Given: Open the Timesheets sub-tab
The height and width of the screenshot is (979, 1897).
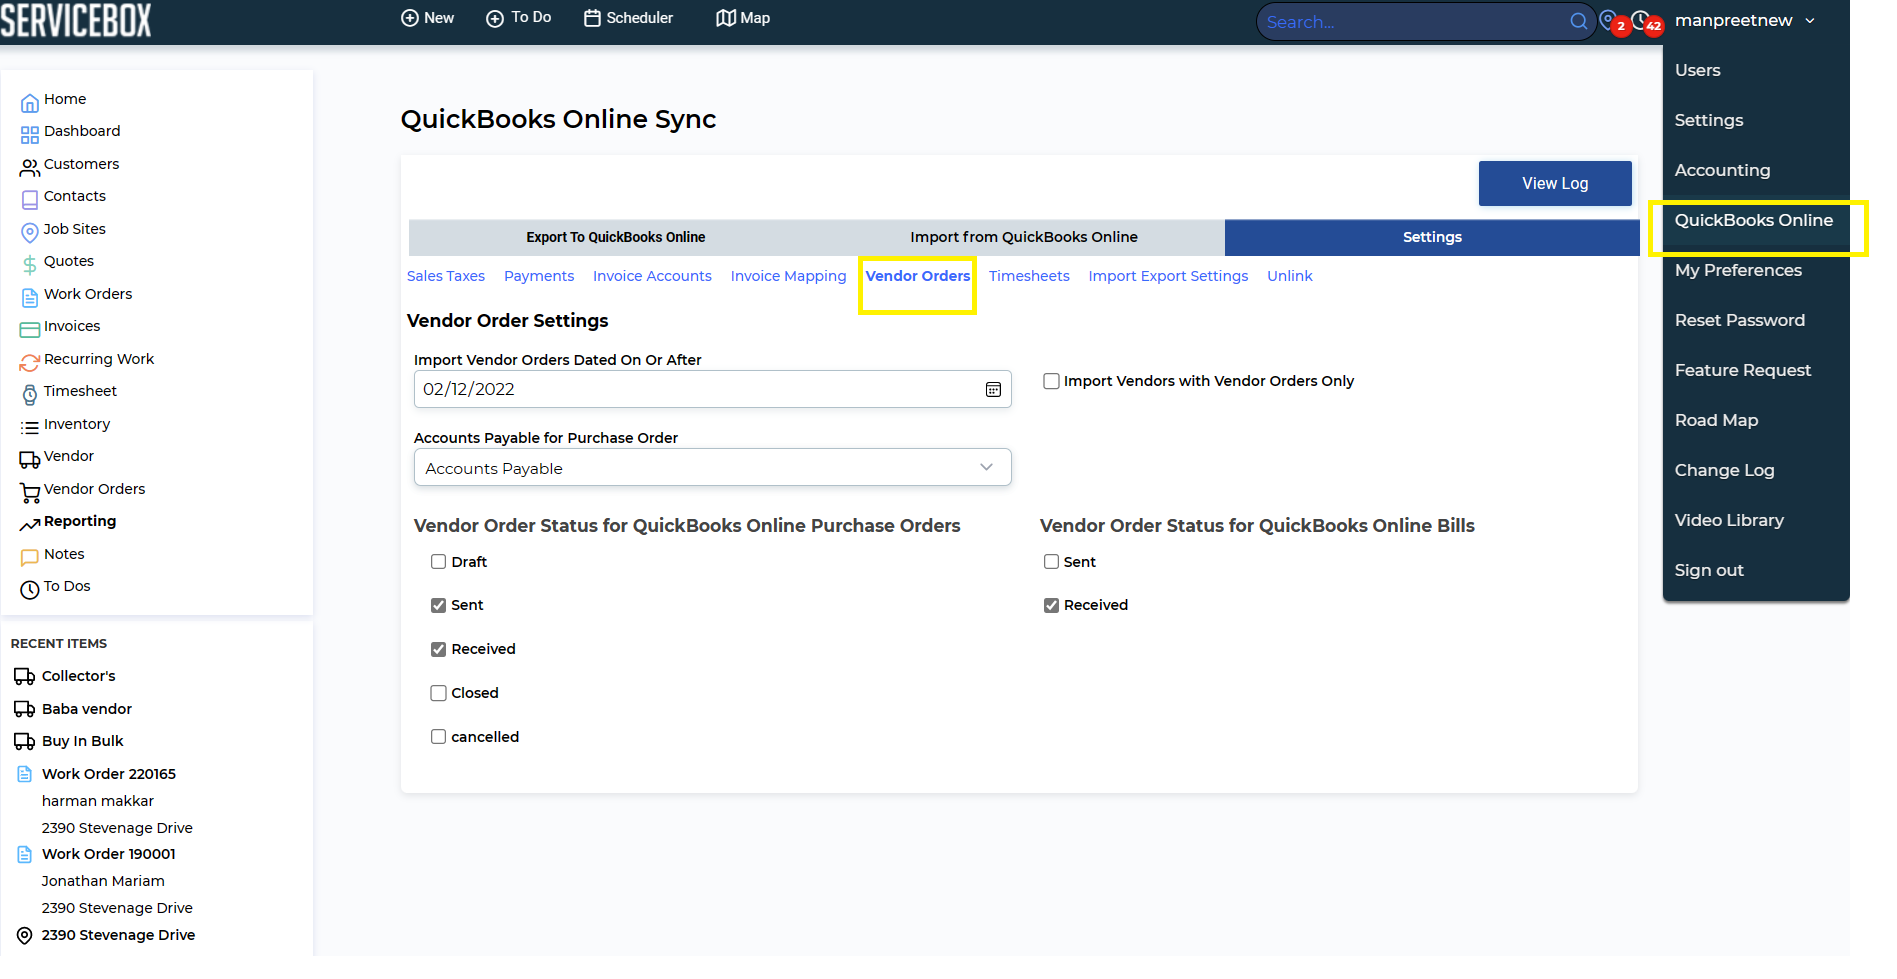Looking at the screenshot, I should coord(1029,276).
